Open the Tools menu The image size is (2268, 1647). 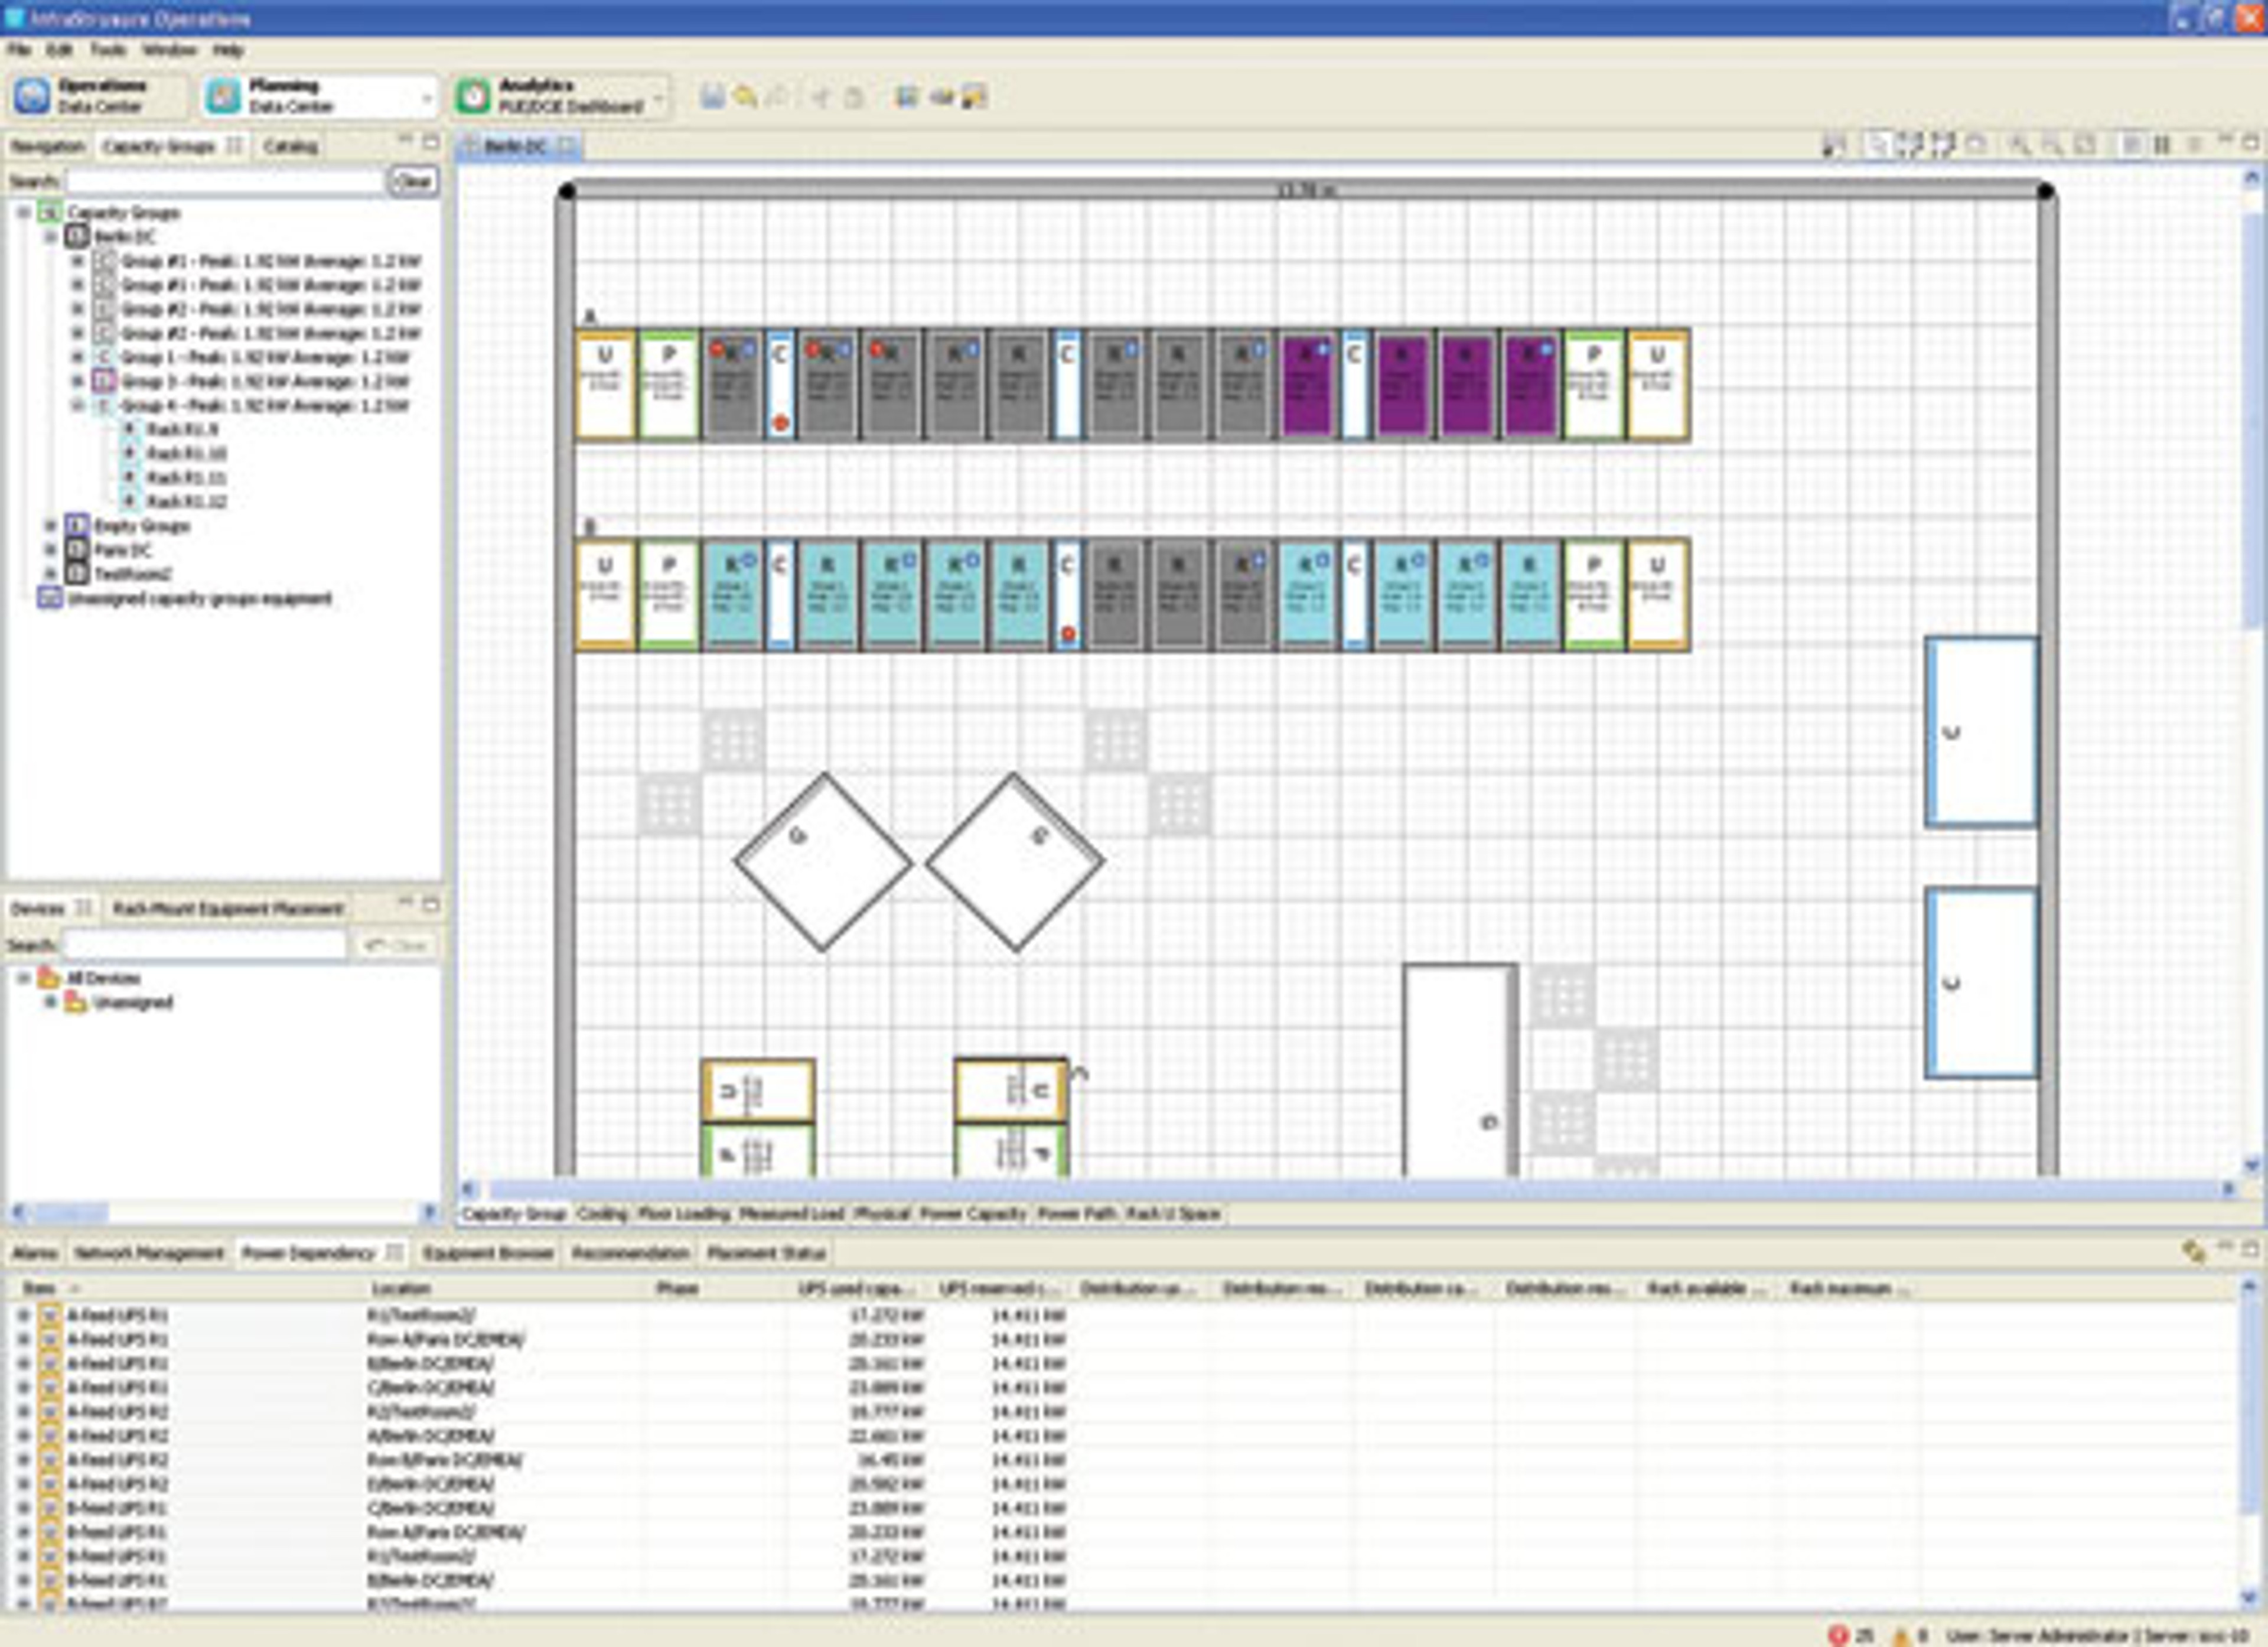108,49
